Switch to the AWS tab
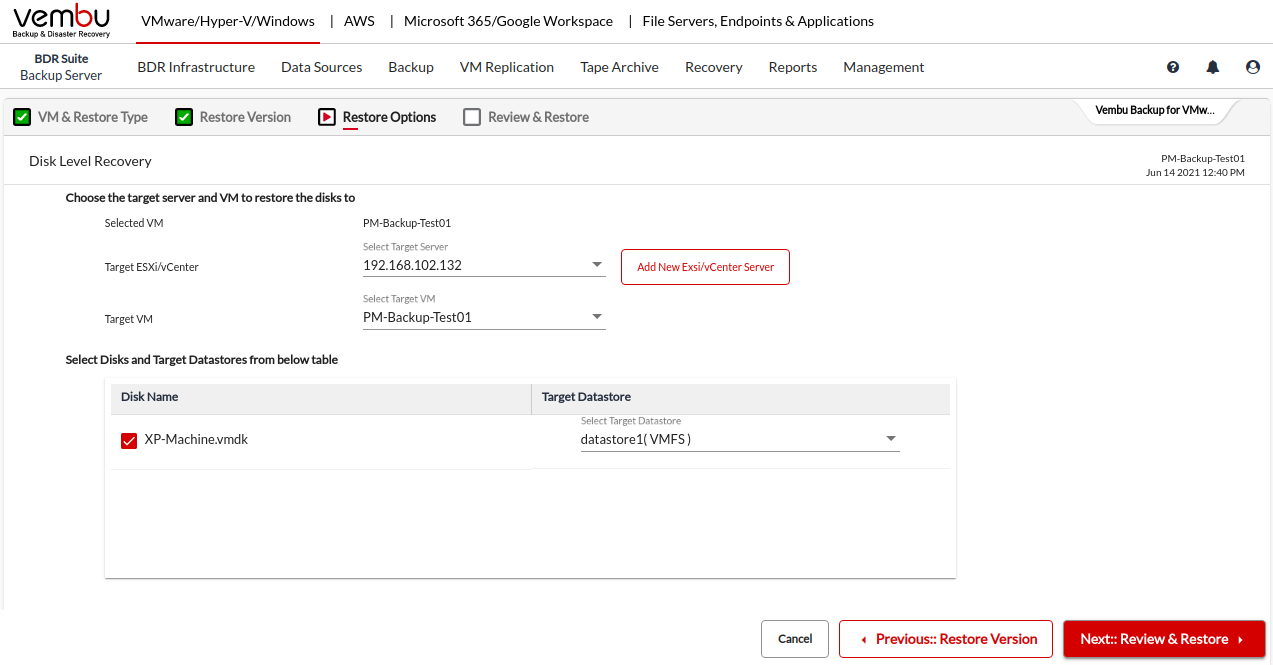Image resolution: width=1273 pixels, height=665 pixels. pyautogui.click(x=359, y=21)
